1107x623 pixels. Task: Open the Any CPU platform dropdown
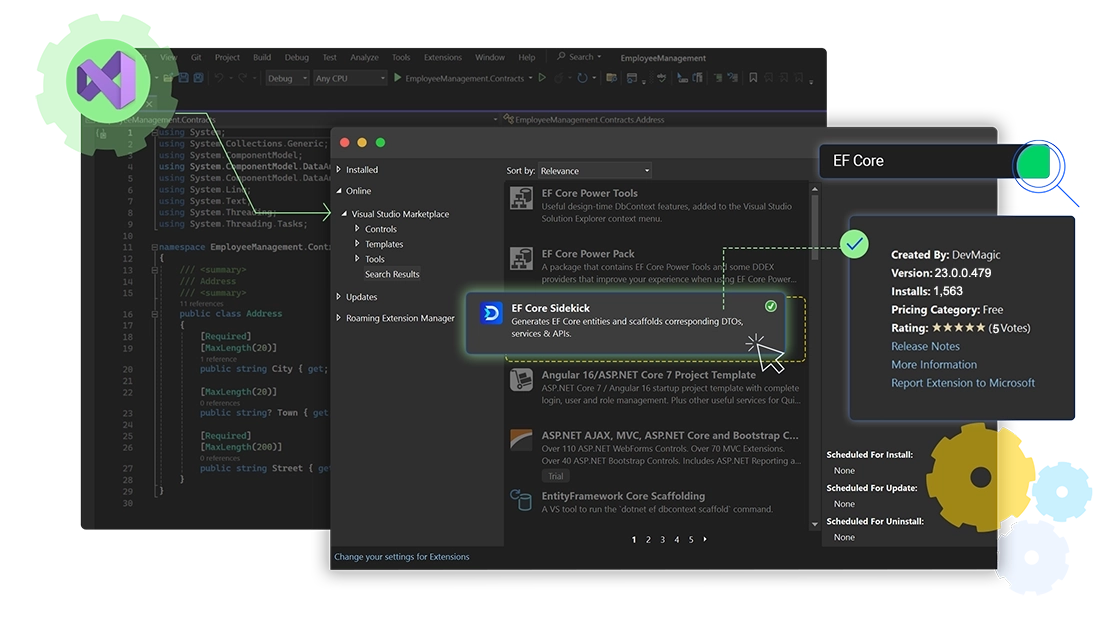pyautogui.click(x=350, y=78)
